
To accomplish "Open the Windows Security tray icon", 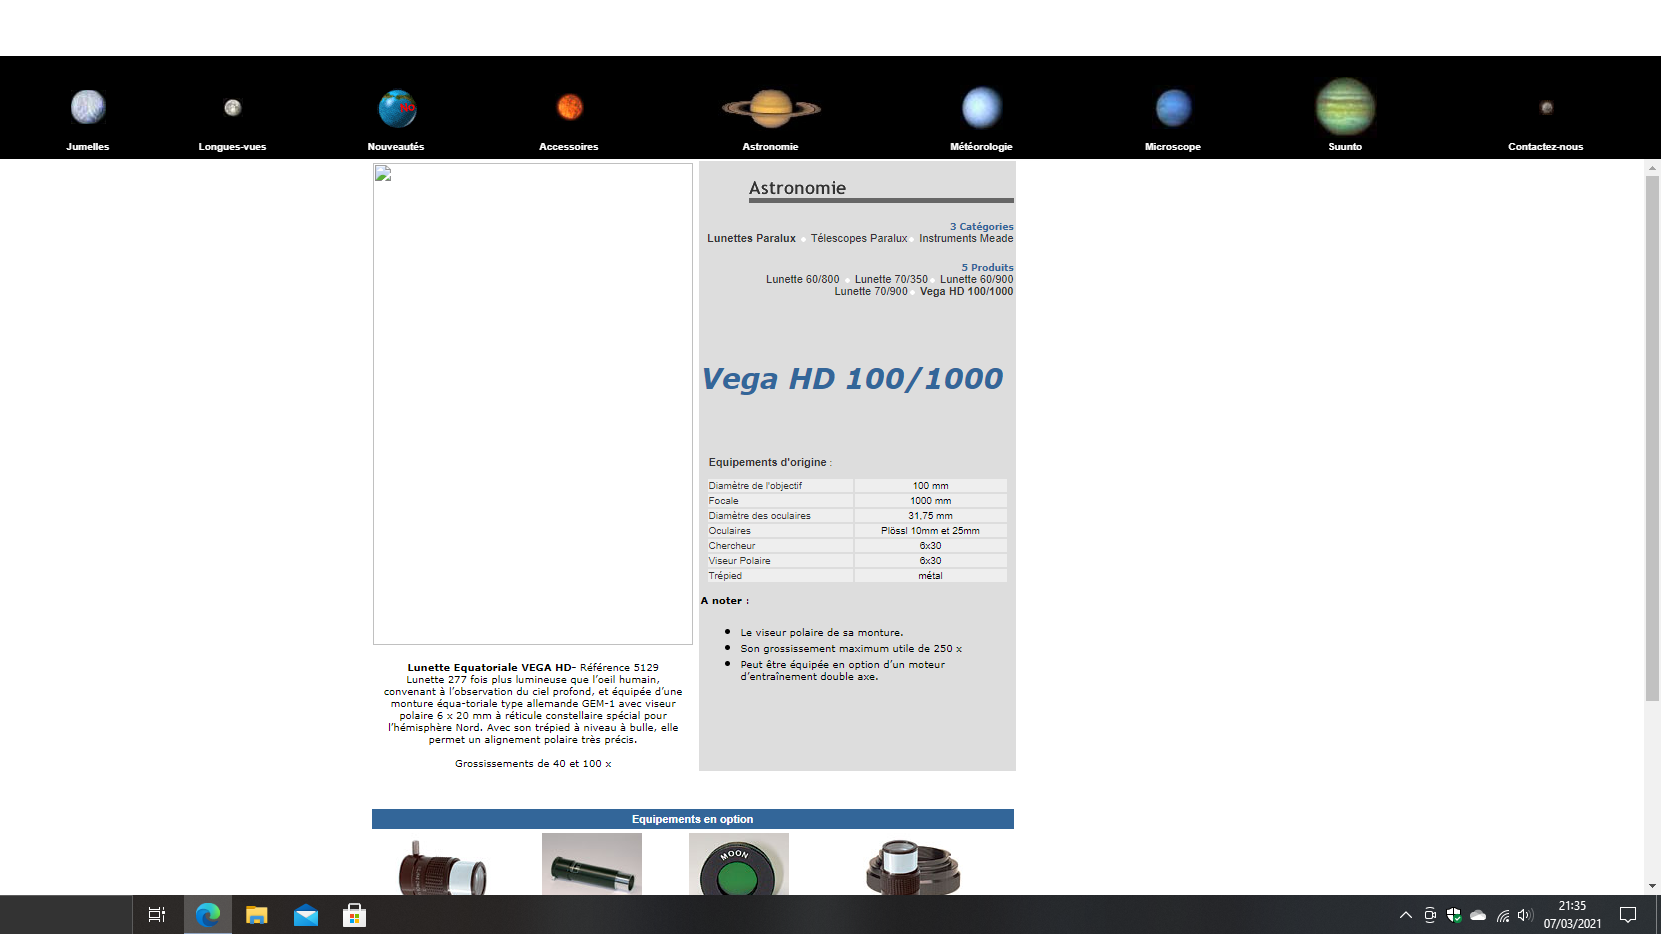I will point(1454,915).
